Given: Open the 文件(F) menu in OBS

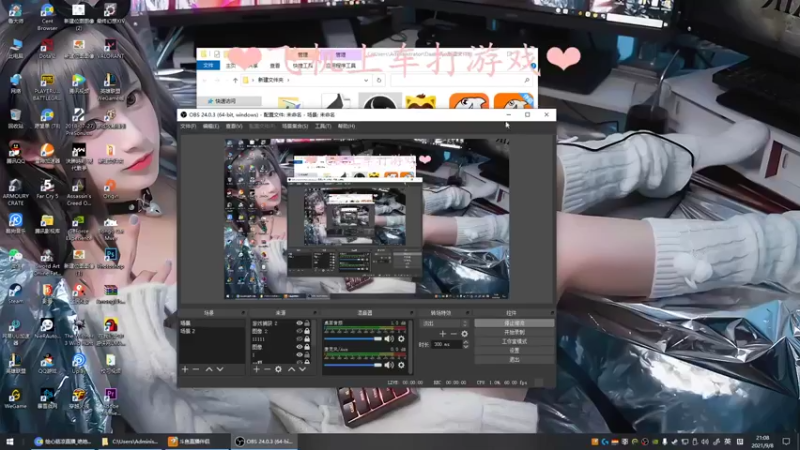Looking at the screenshot, I should pyautogui.click(x=188, y=126).
